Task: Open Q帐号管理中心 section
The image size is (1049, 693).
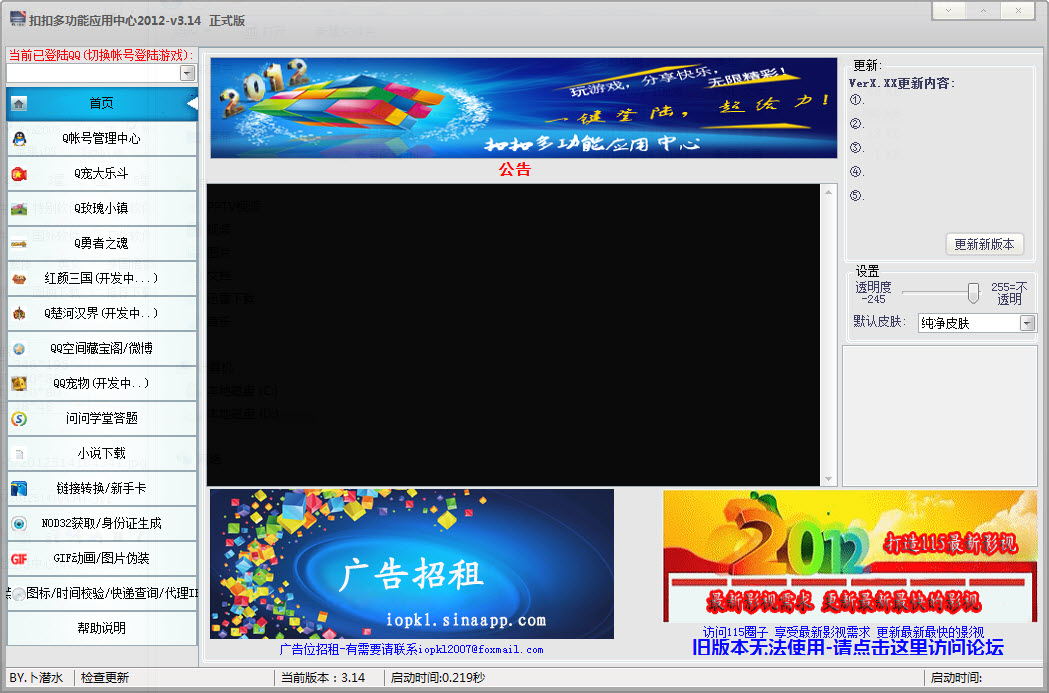Action: (102, 138)
